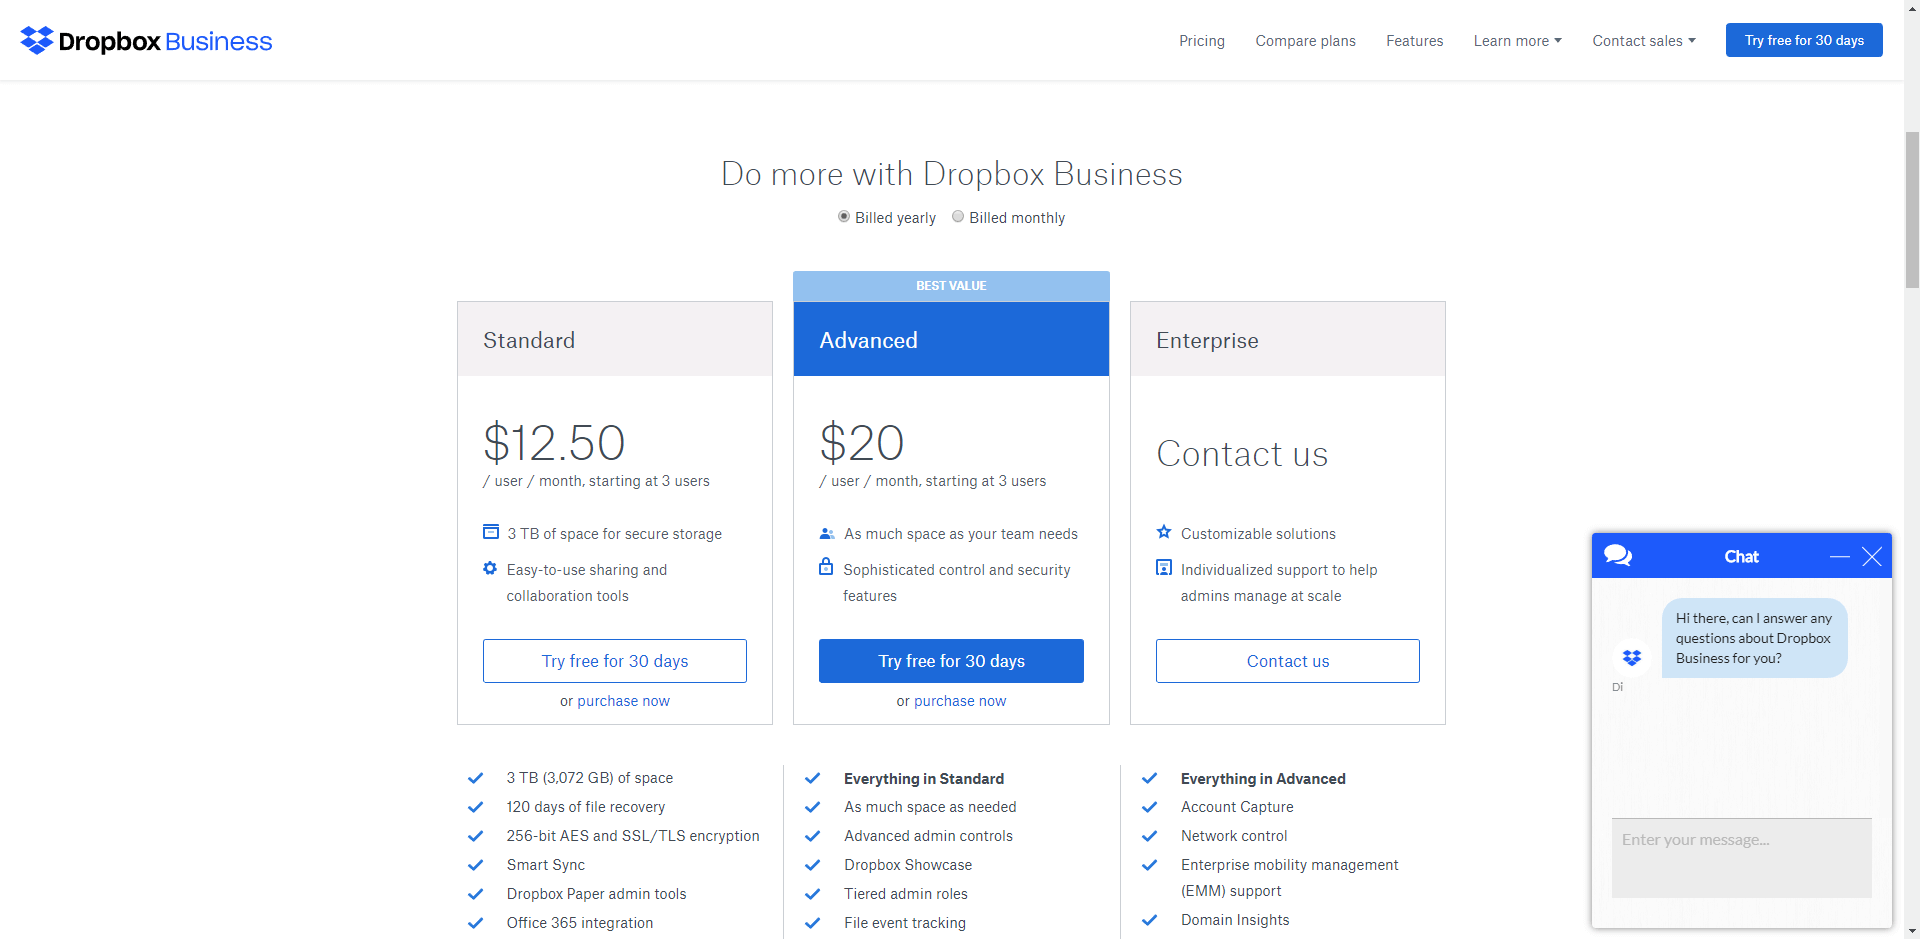Click the team icon beside As much space

pos(827,534)
